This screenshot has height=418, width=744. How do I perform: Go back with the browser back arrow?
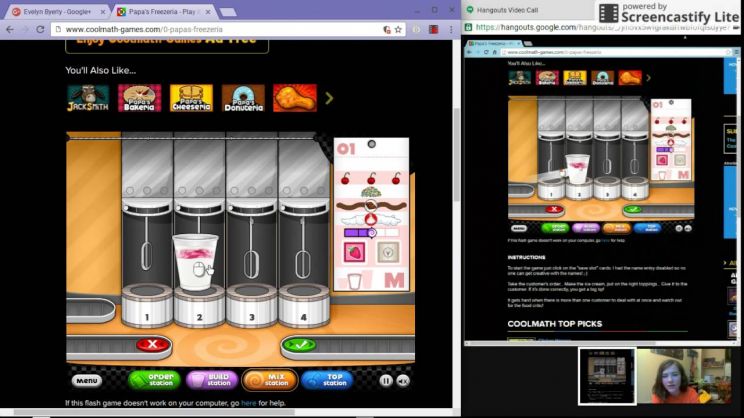(x=10, y=29)
